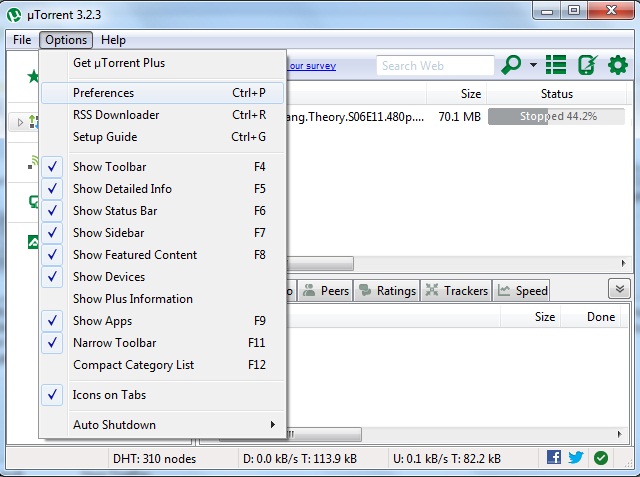Click the 70.1 MB size cell

point(460,117)
